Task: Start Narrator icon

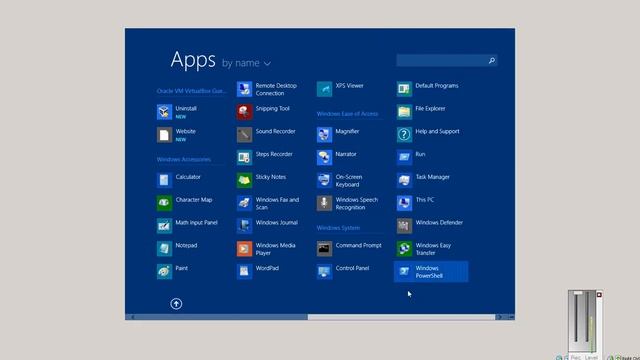Action: pyautogui.click(x=324, y=158)
